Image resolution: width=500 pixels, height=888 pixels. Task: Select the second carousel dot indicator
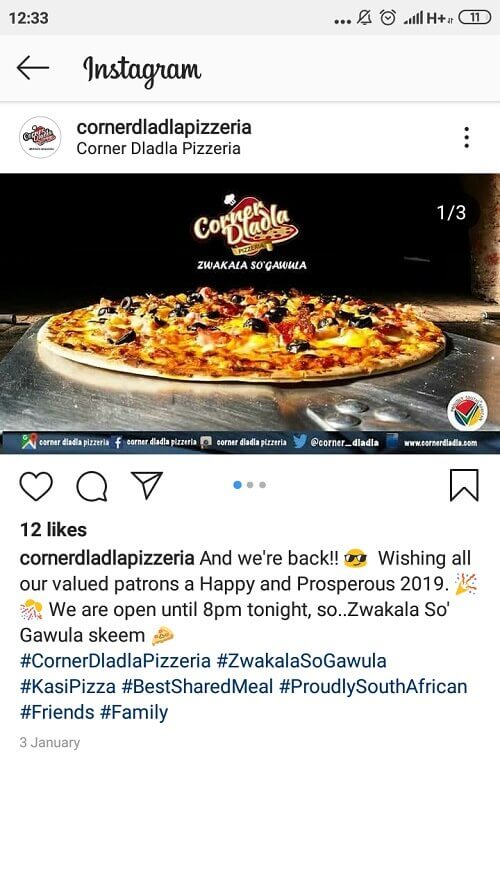(x=250, y=485)
